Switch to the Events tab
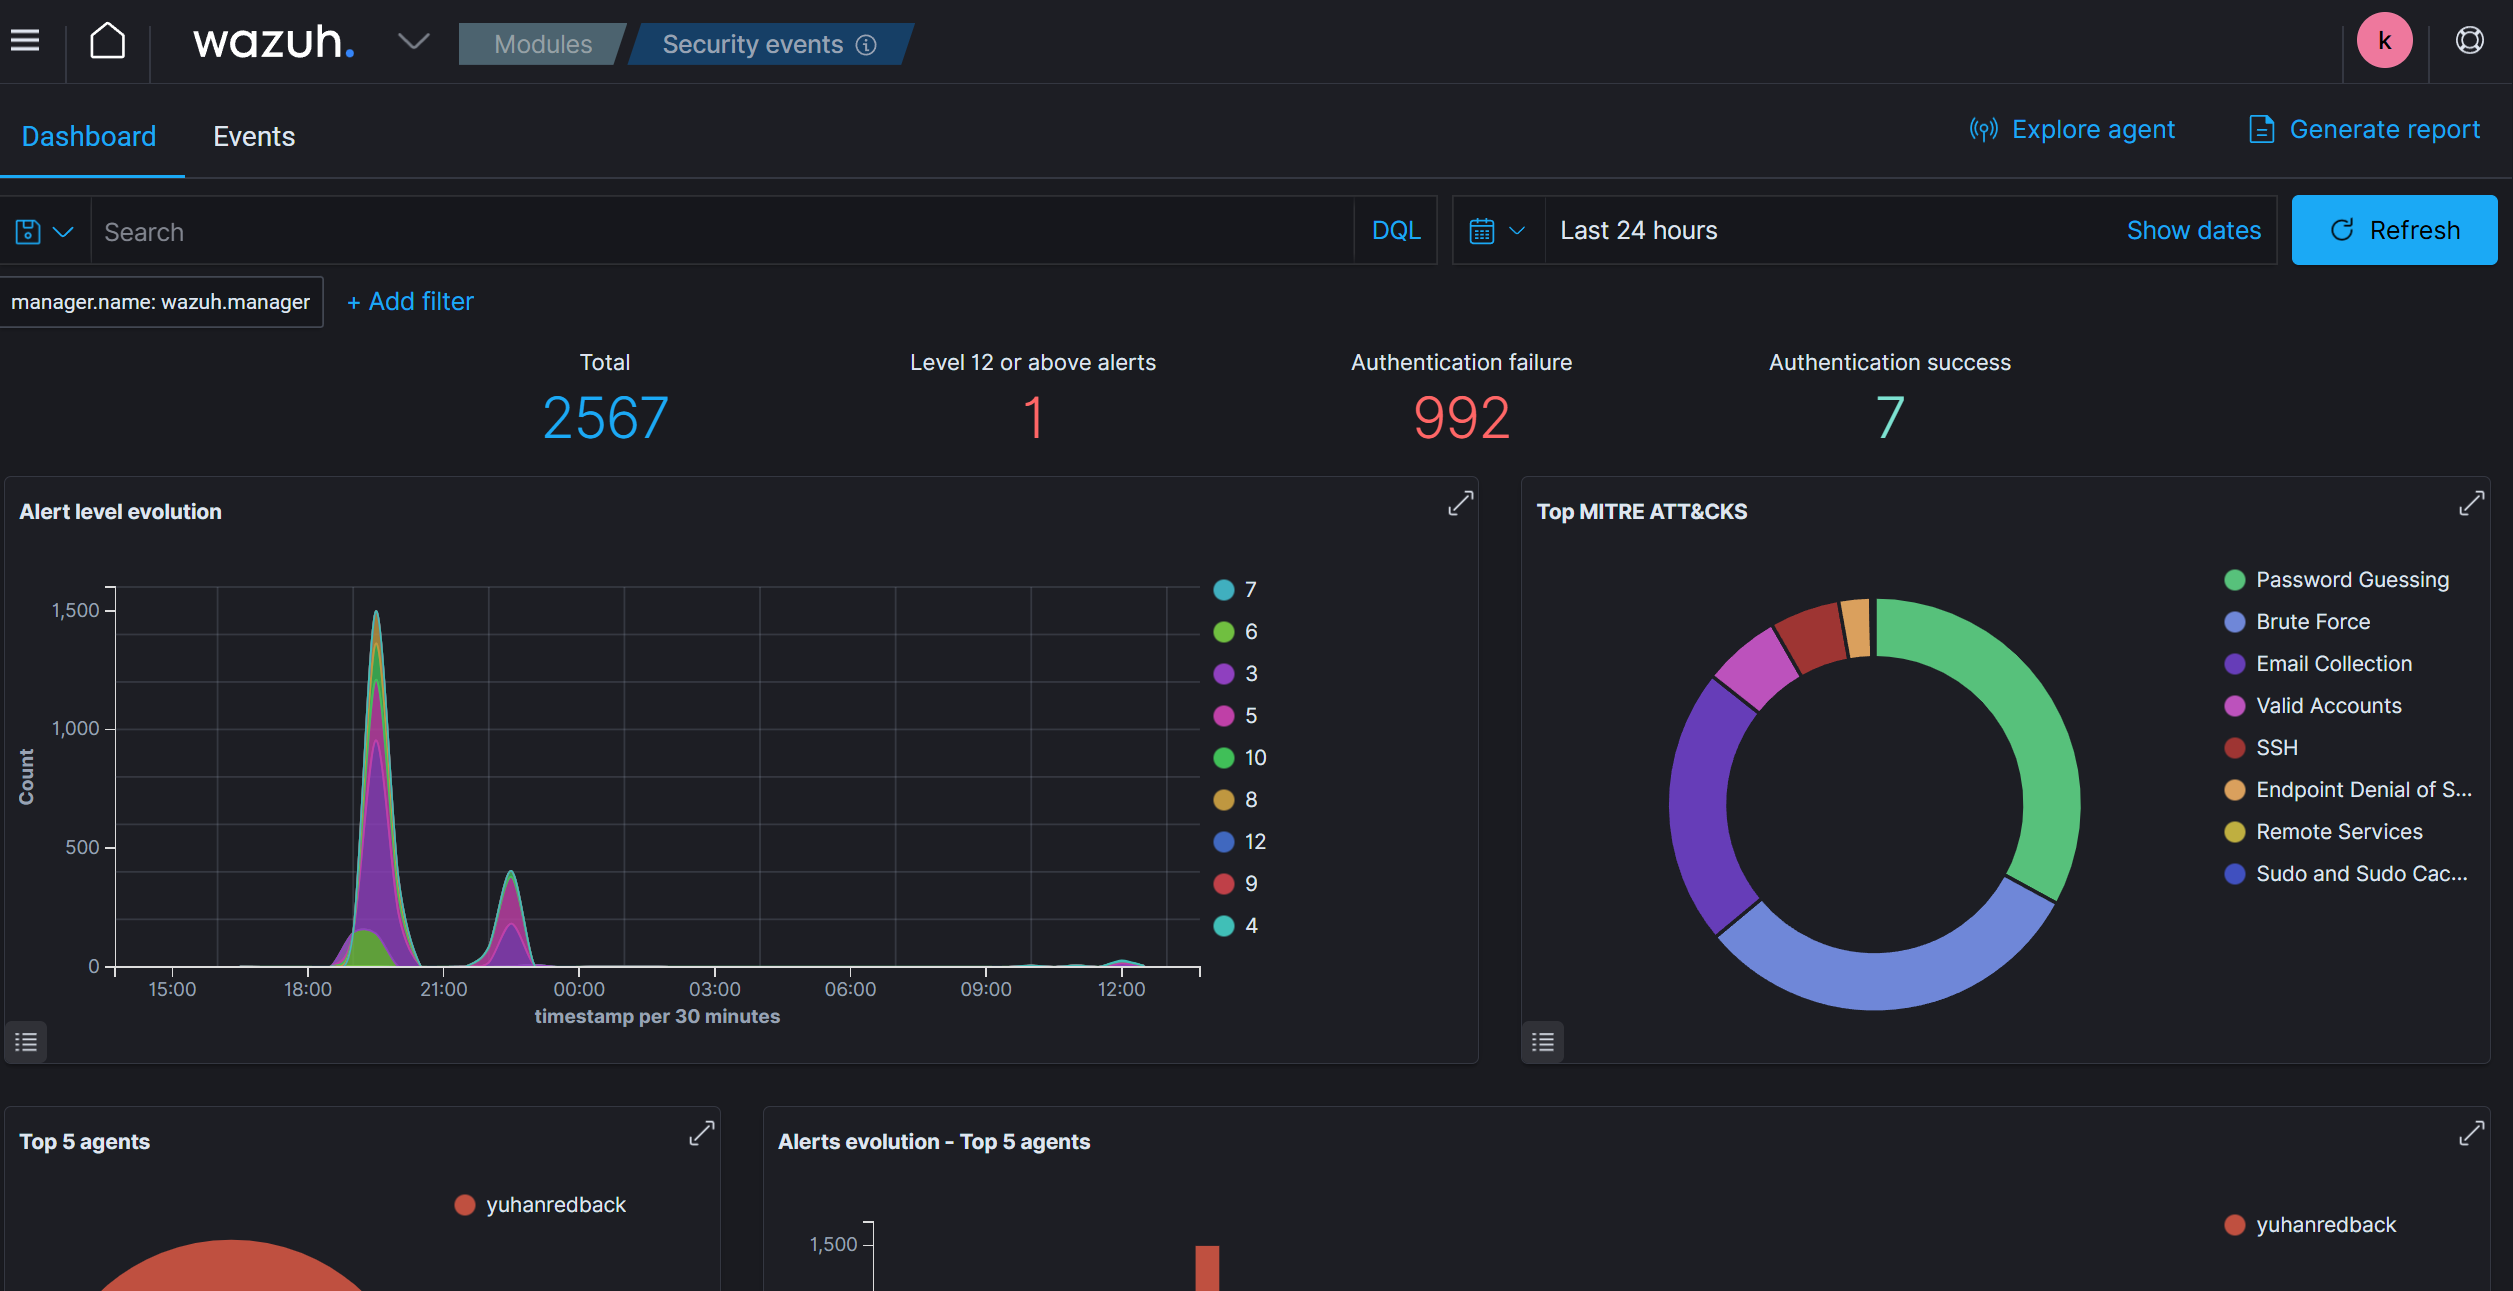The image size is (2513, 1291). (254, 136)
